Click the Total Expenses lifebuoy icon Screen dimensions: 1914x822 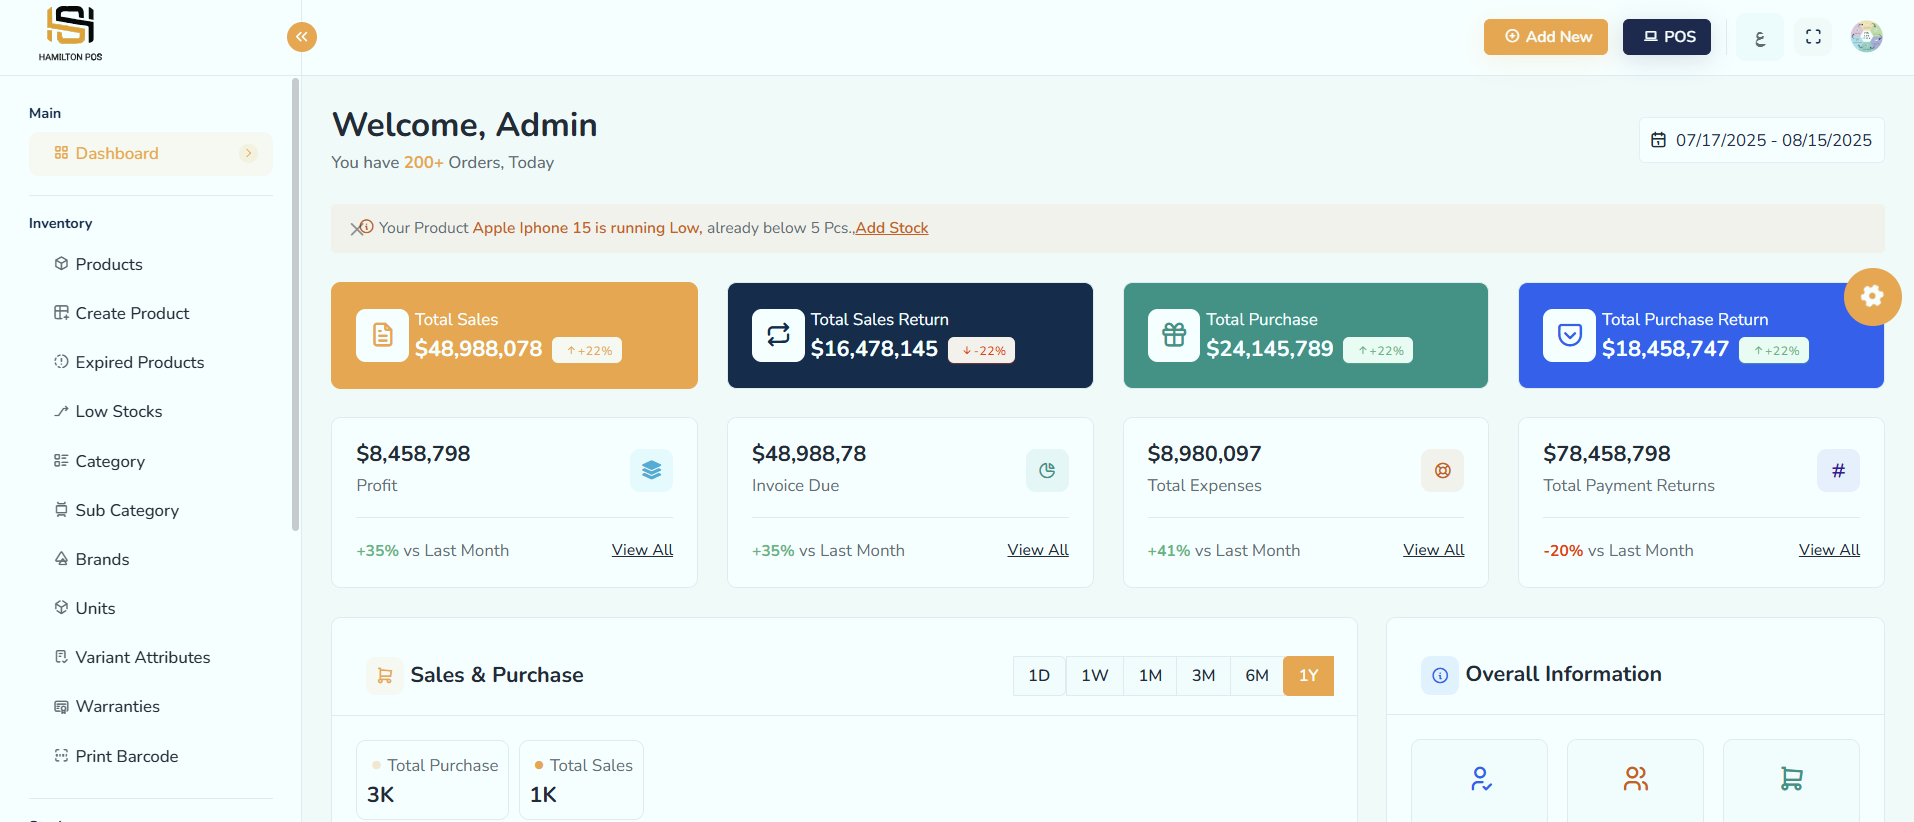(1442, 470)
